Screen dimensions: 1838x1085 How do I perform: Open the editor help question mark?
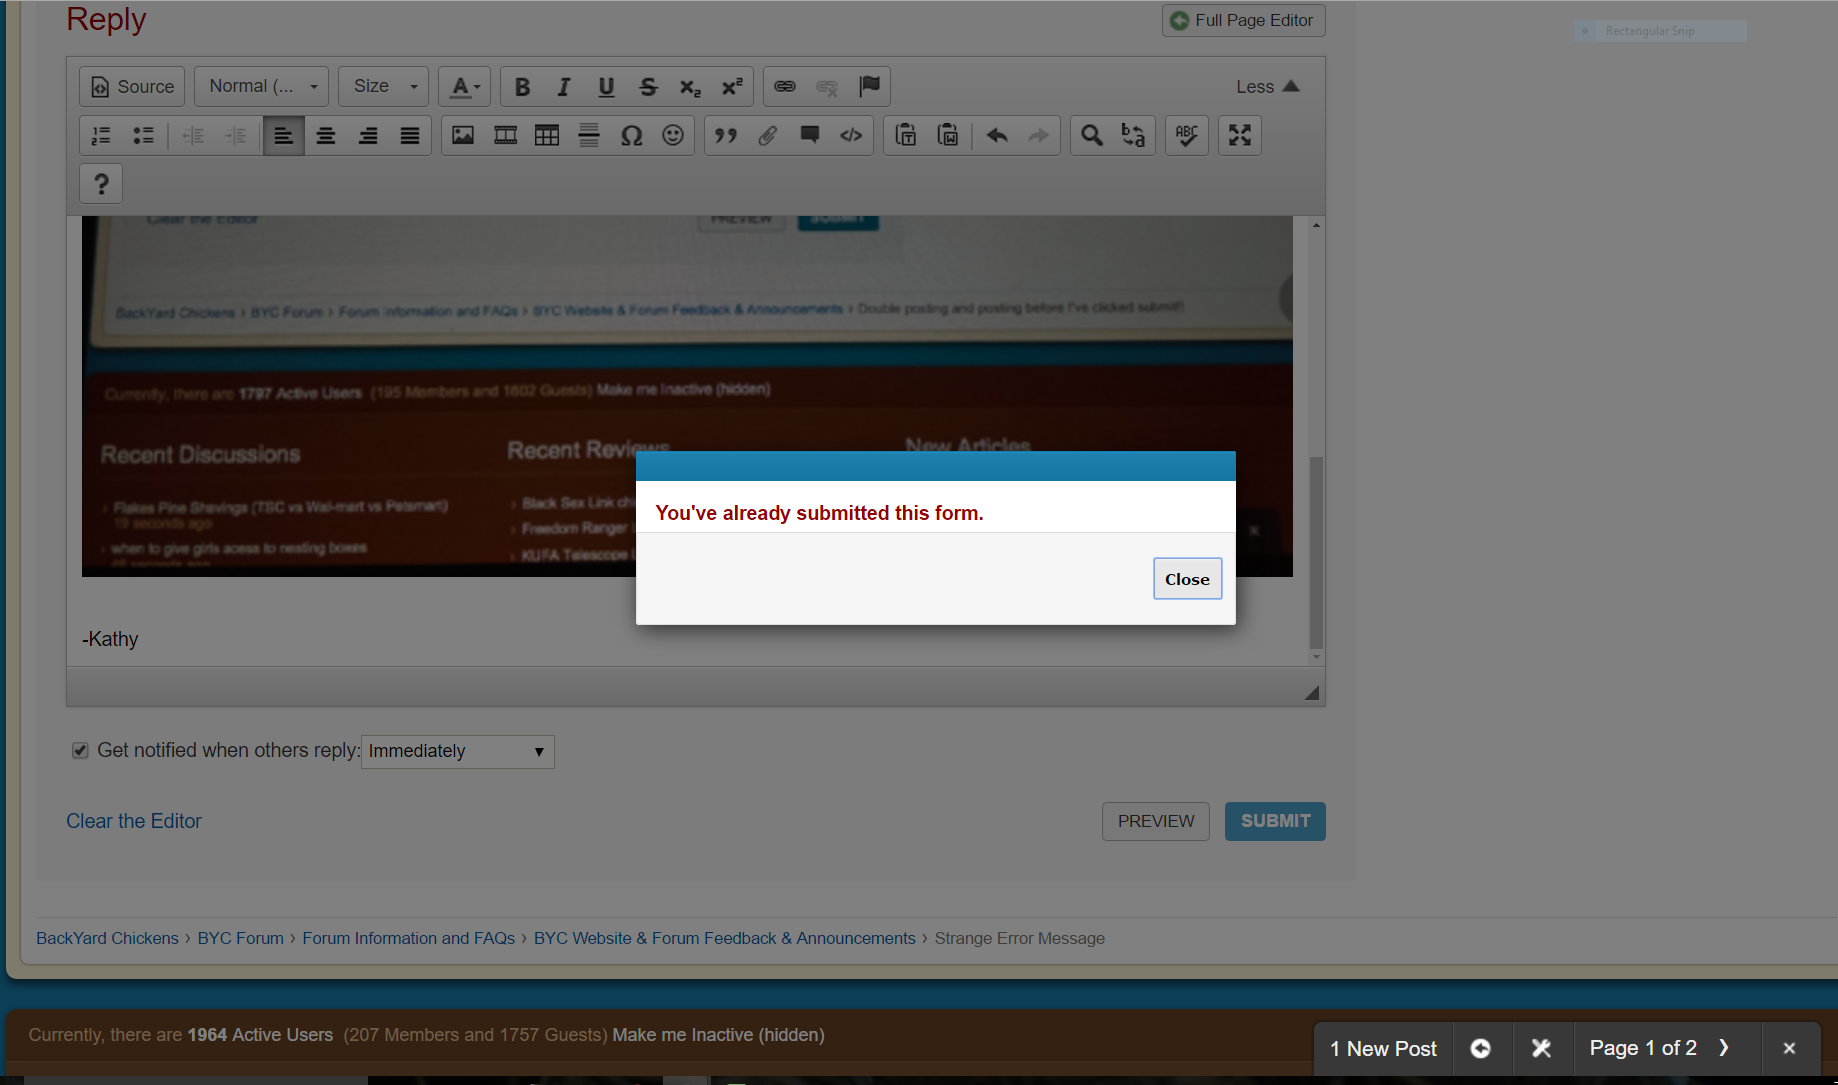[x=101, y=184]
